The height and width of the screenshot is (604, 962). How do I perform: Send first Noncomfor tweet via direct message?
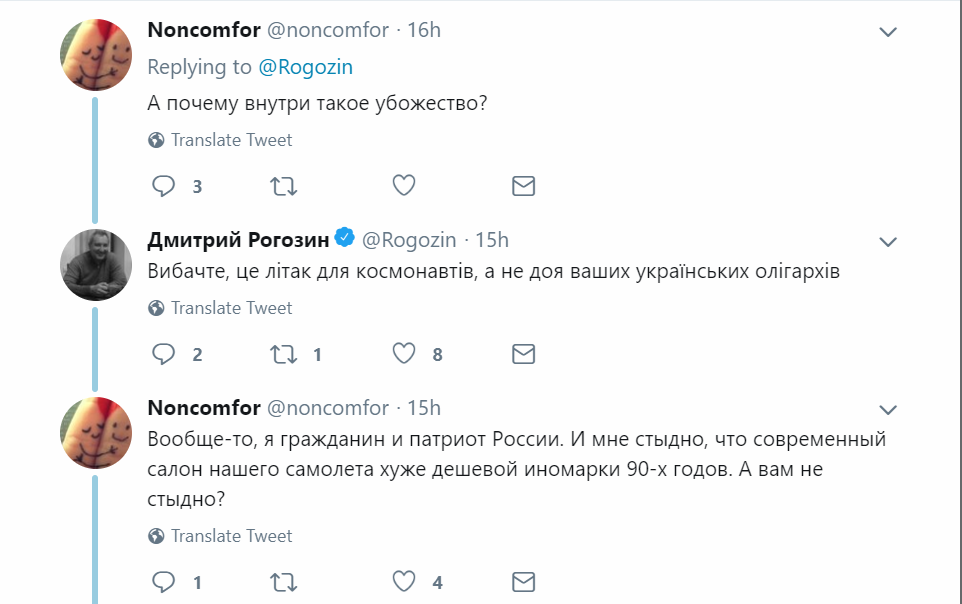click(x=523, y=186)
